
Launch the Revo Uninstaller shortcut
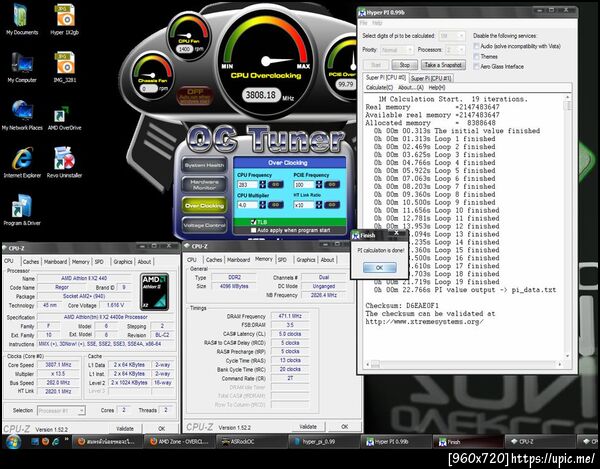click(x=64, y=163)
